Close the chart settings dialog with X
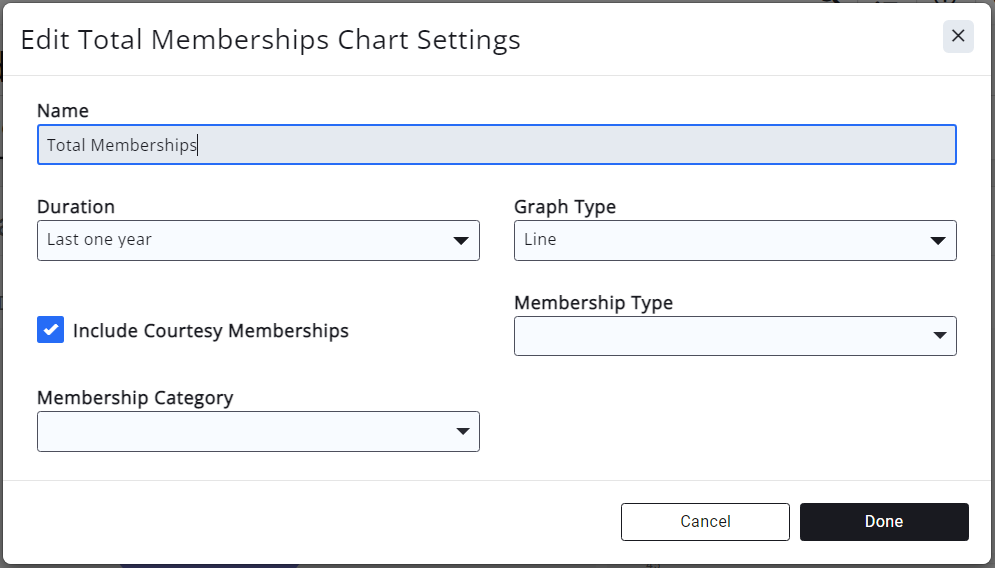This screenshot has height=568, width=995. (x=958, y=37)
